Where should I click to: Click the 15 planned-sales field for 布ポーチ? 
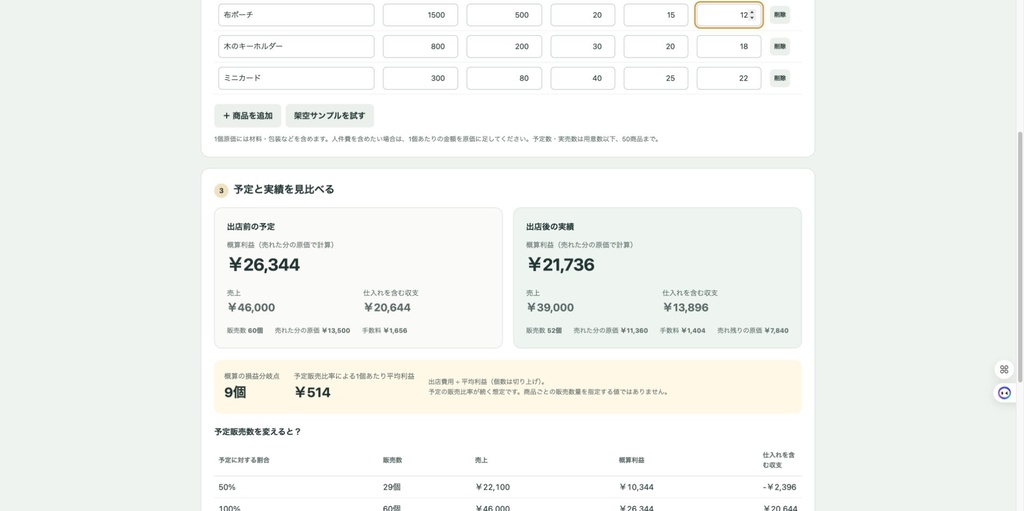656,15
